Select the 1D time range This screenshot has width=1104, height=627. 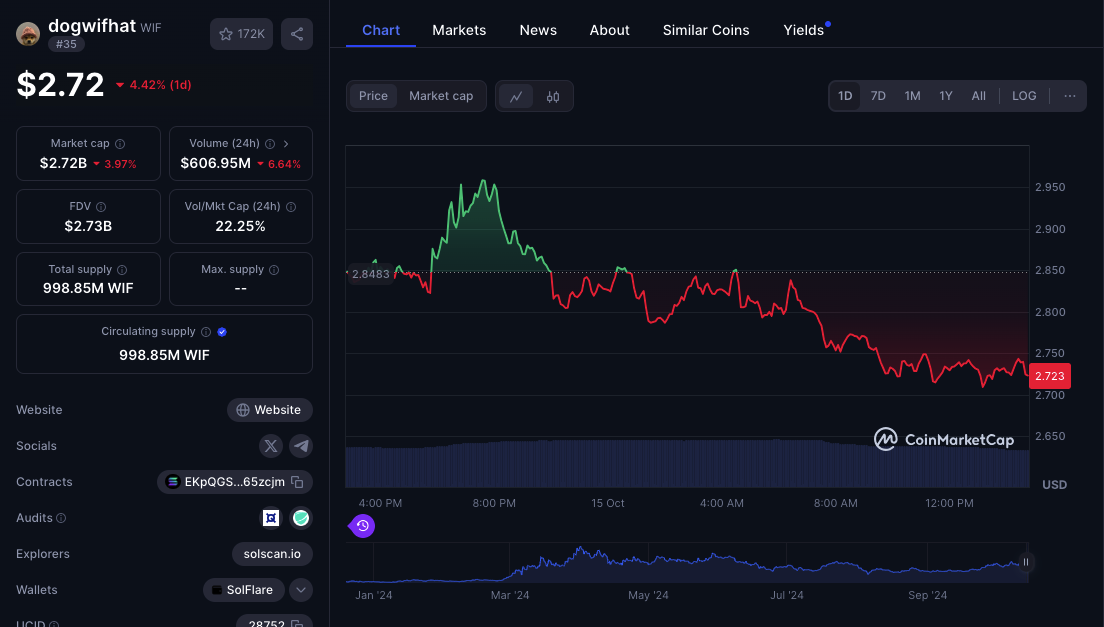(x=845, y=96)
